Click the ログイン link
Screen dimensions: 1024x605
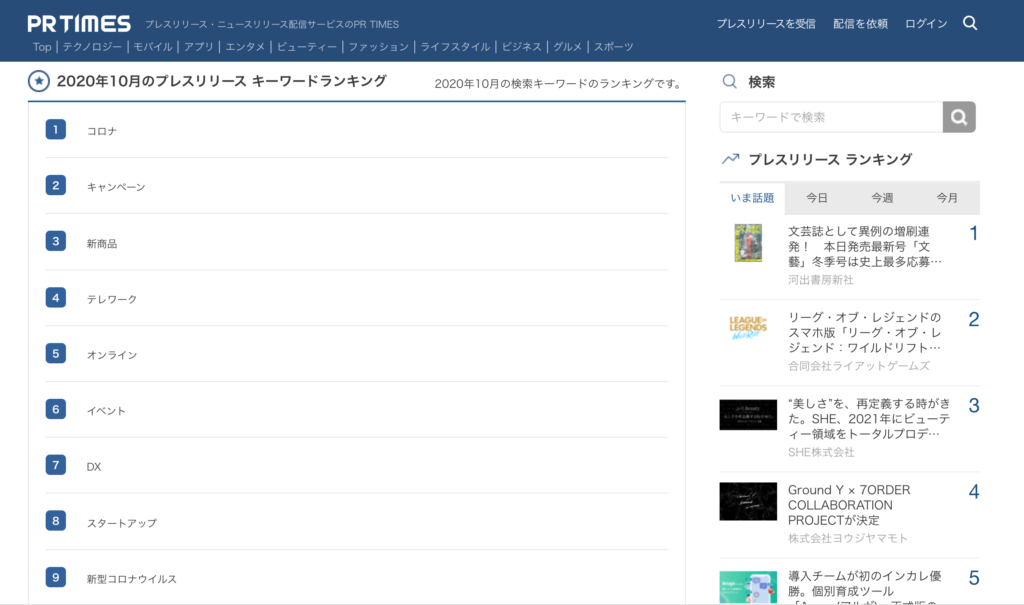[926, 24]
